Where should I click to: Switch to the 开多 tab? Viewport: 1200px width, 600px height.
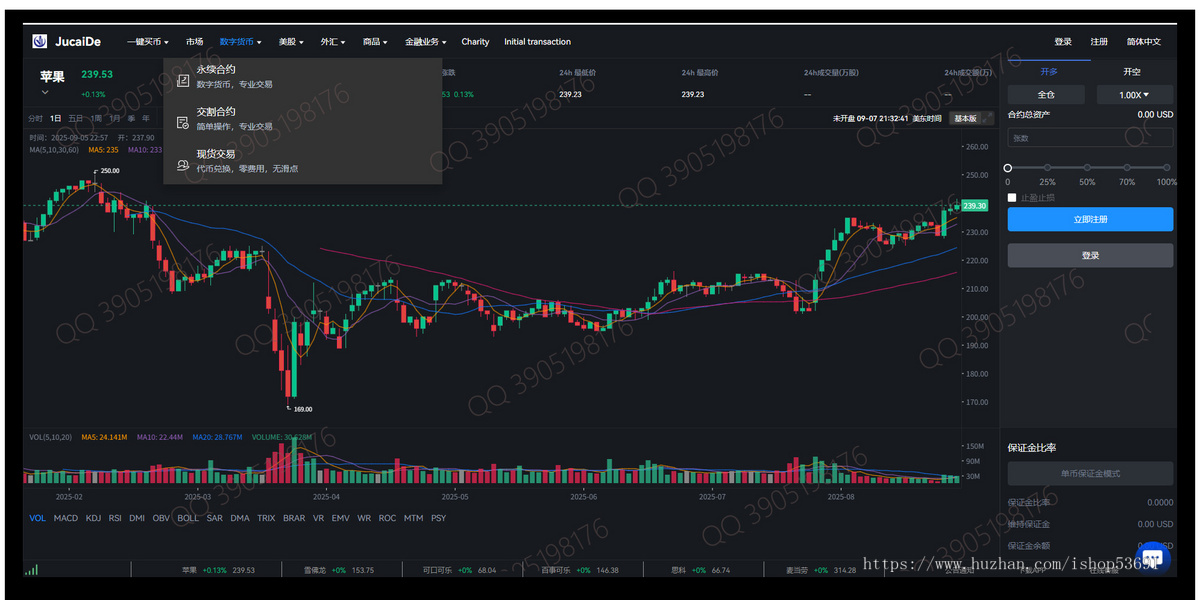[x=1048, y=72]
